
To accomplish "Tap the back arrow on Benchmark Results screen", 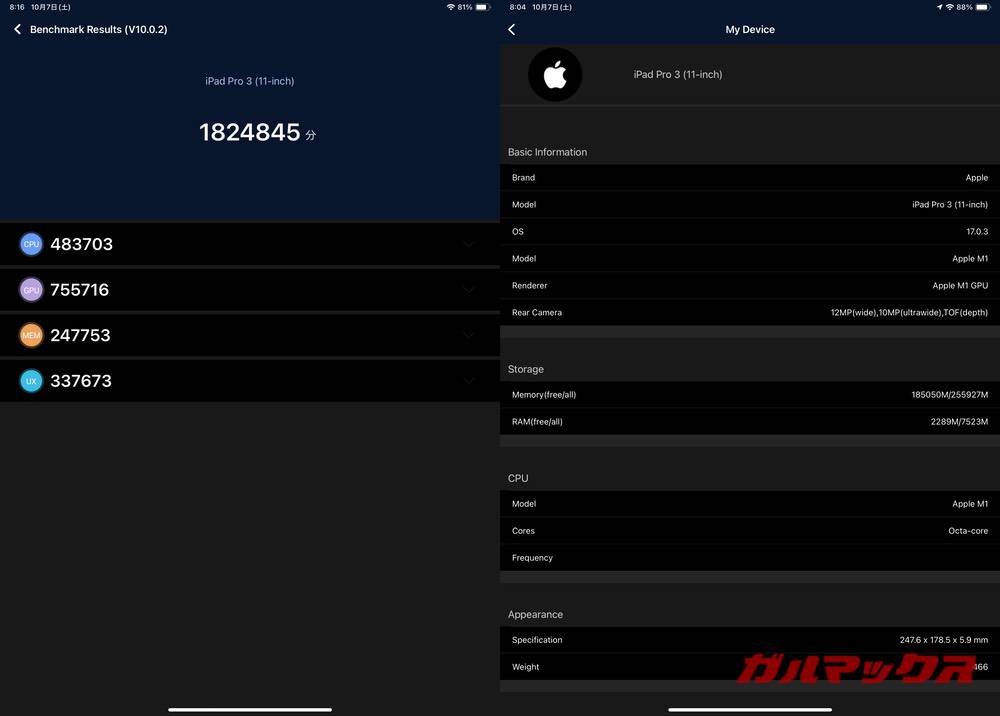I will pos(16,29).
